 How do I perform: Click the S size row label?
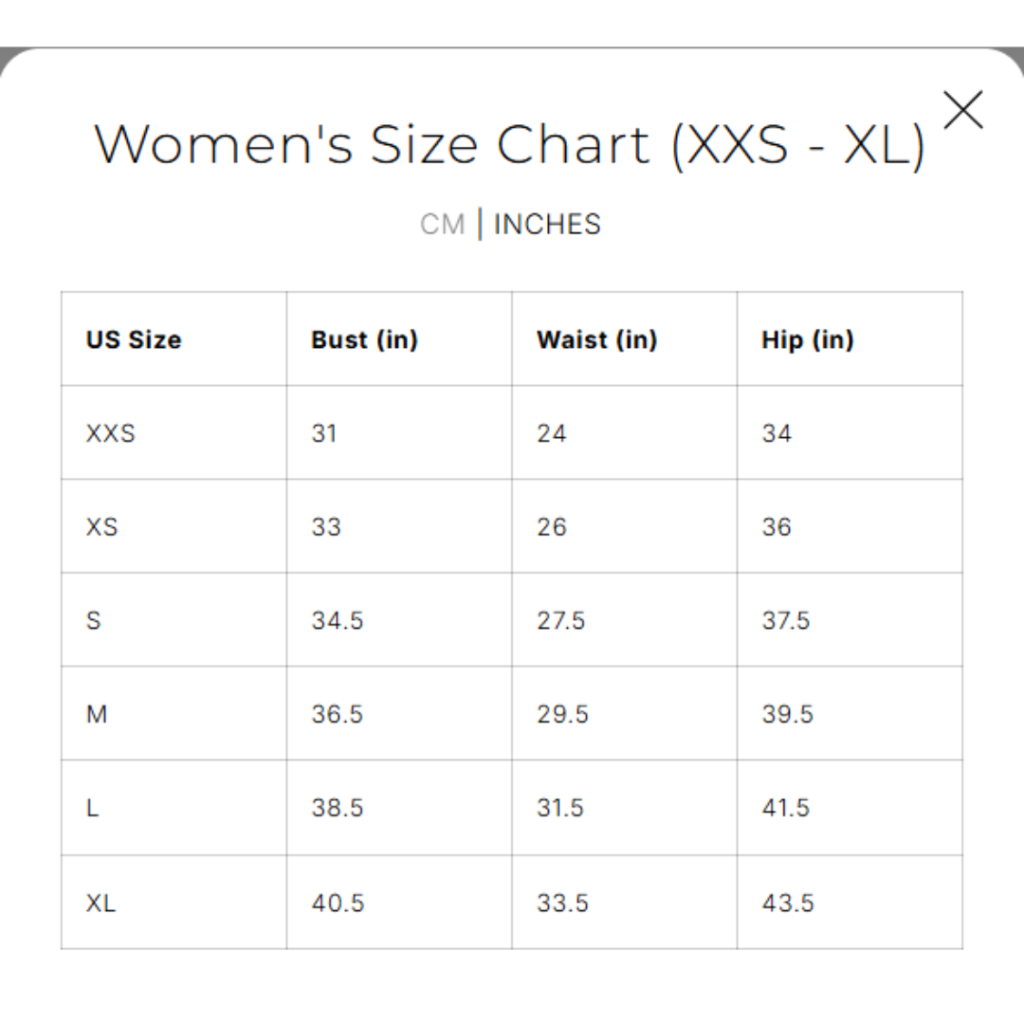[x=94, y=621]
